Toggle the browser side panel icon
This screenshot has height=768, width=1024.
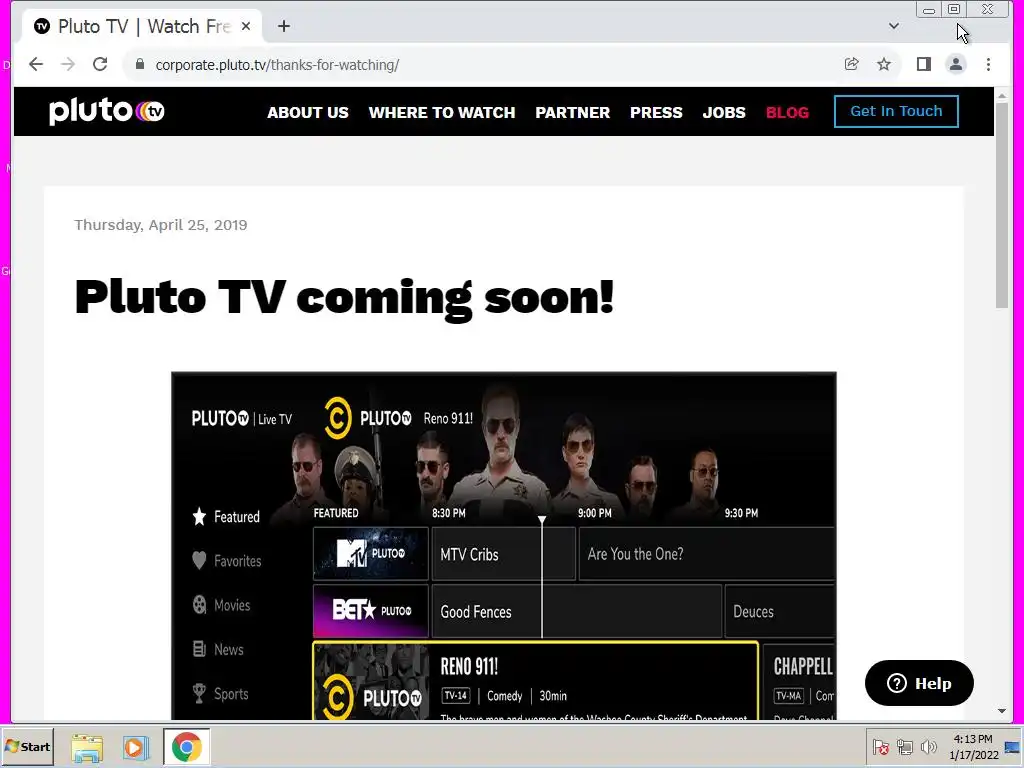pyautogui.click(x=923, y=64)
